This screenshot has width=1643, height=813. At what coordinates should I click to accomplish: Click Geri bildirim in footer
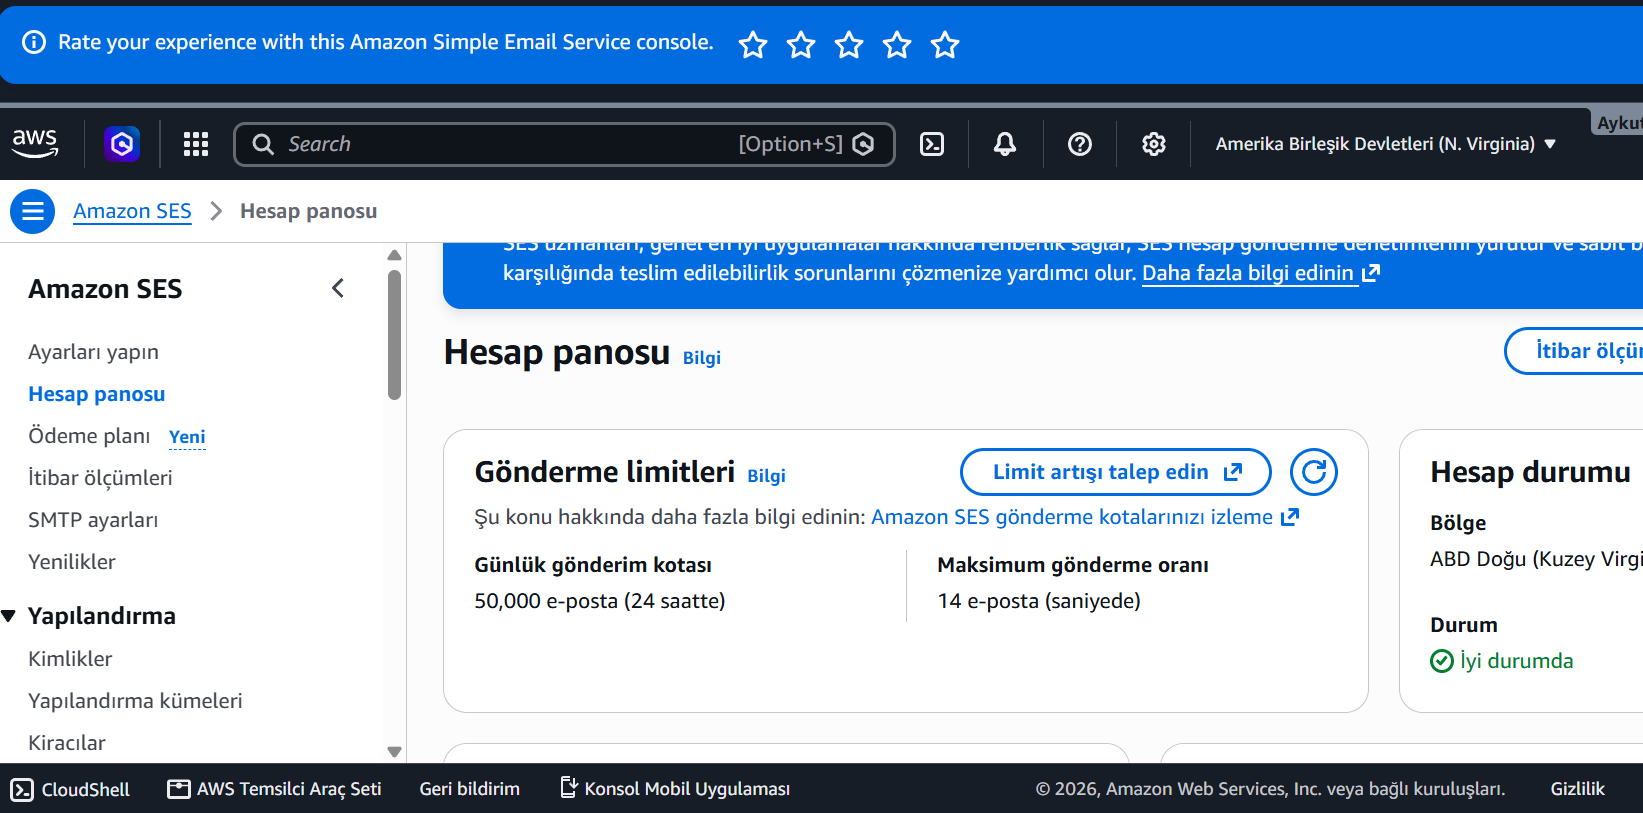click(470, 789)
